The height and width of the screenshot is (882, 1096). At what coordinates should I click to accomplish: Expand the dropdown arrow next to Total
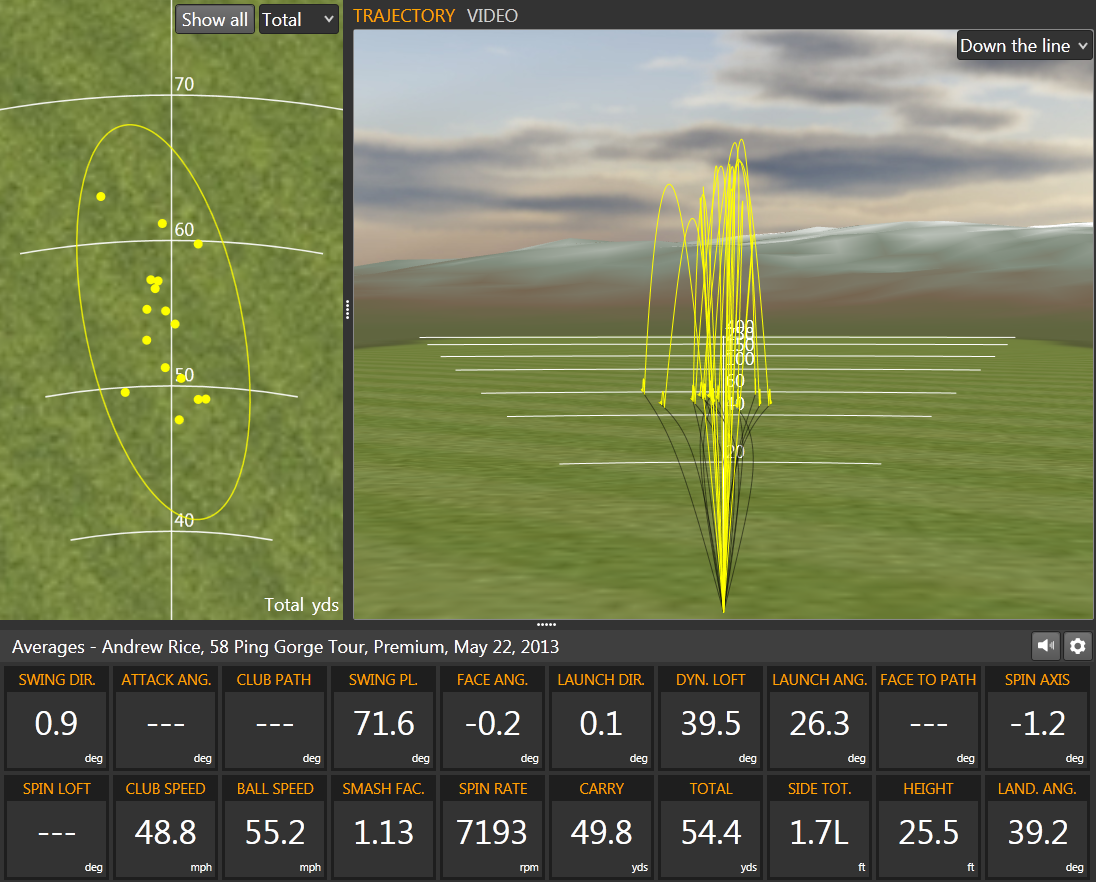pos(327,19)
